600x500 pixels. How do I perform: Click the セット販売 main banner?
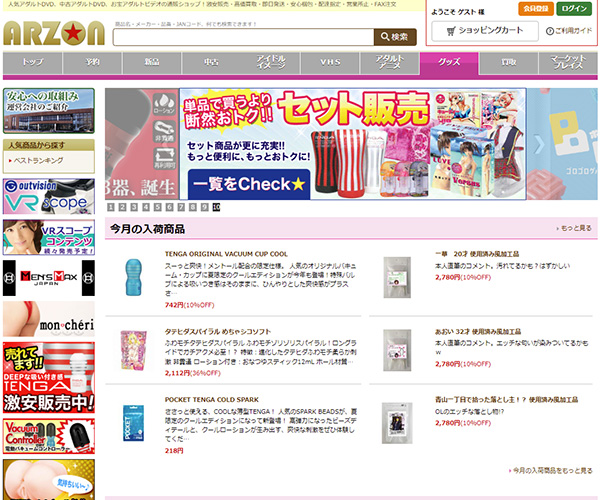pos(353,144)
